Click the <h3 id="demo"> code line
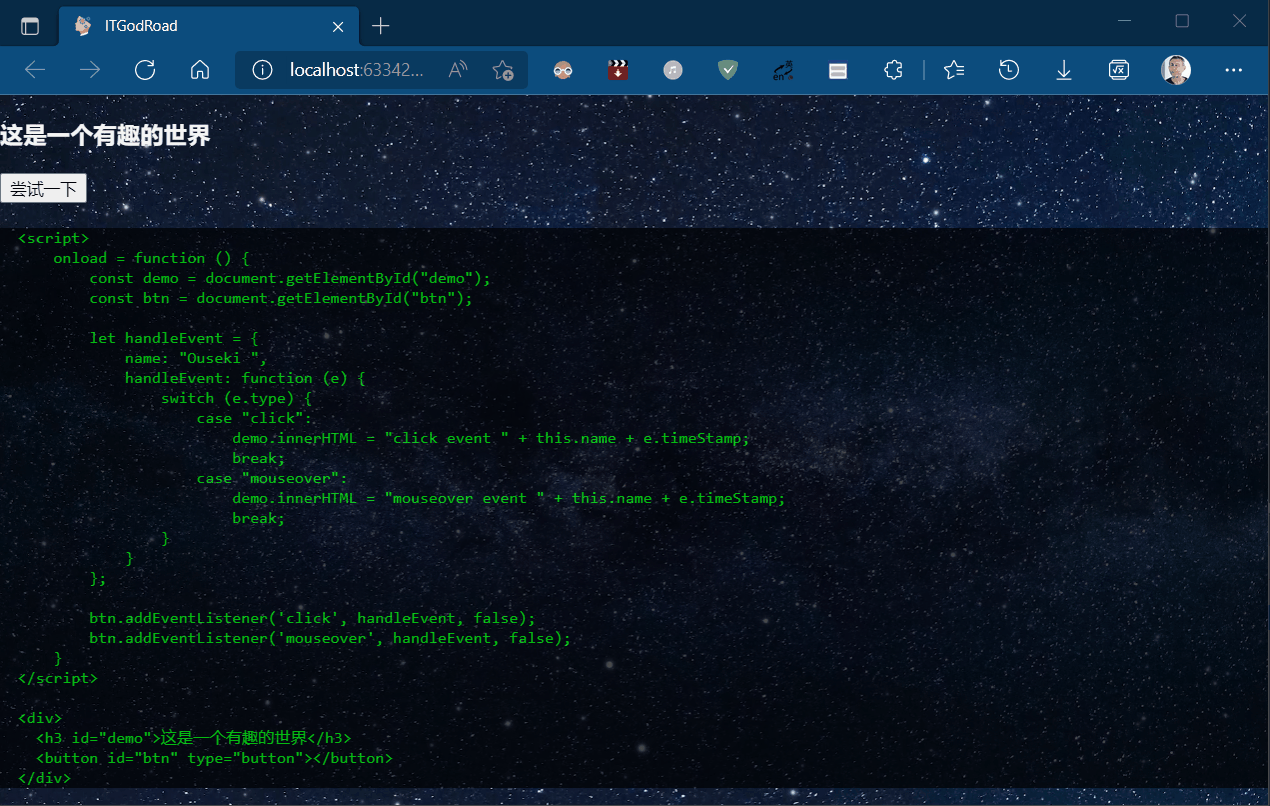 pos(194,738)
